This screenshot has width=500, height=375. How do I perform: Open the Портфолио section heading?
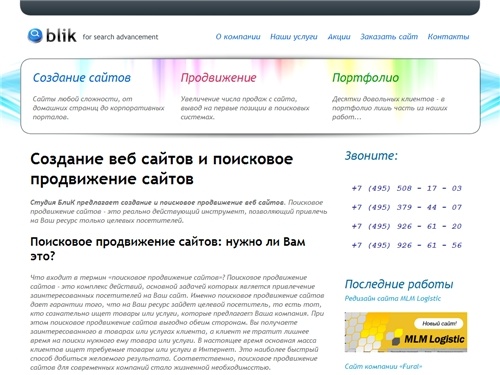365,78
